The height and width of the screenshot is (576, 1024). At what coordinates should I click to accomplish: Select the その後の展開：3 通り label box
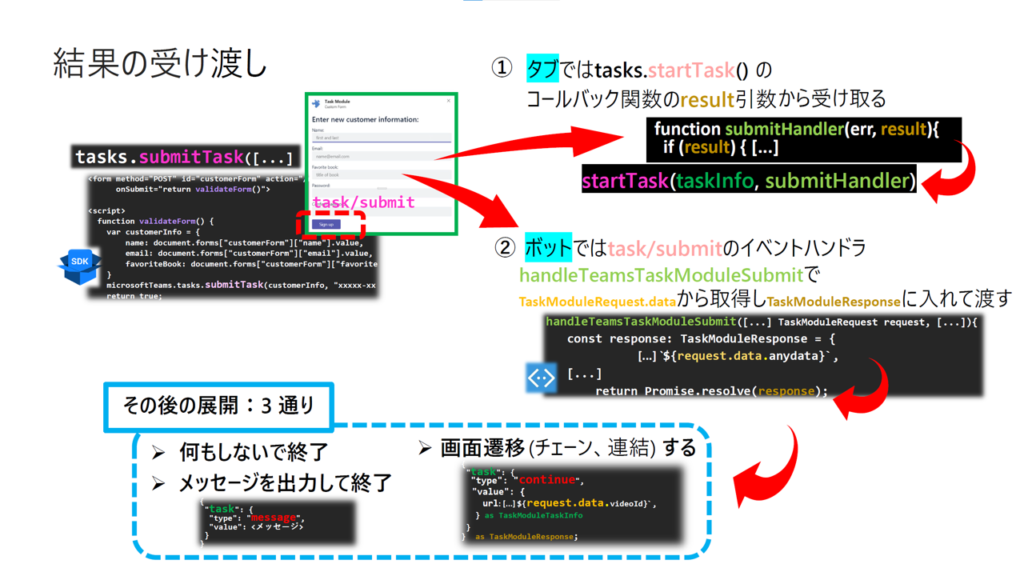(217, 408)
